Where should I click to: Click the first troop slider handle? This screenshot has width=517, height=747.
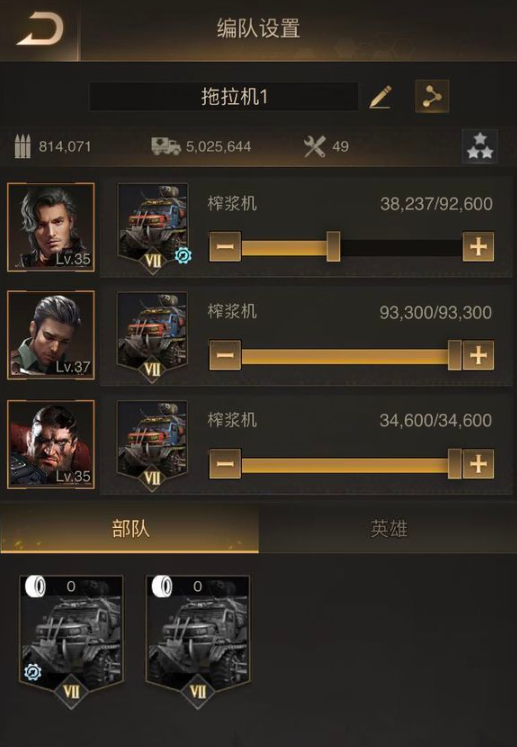coord(334,246)
